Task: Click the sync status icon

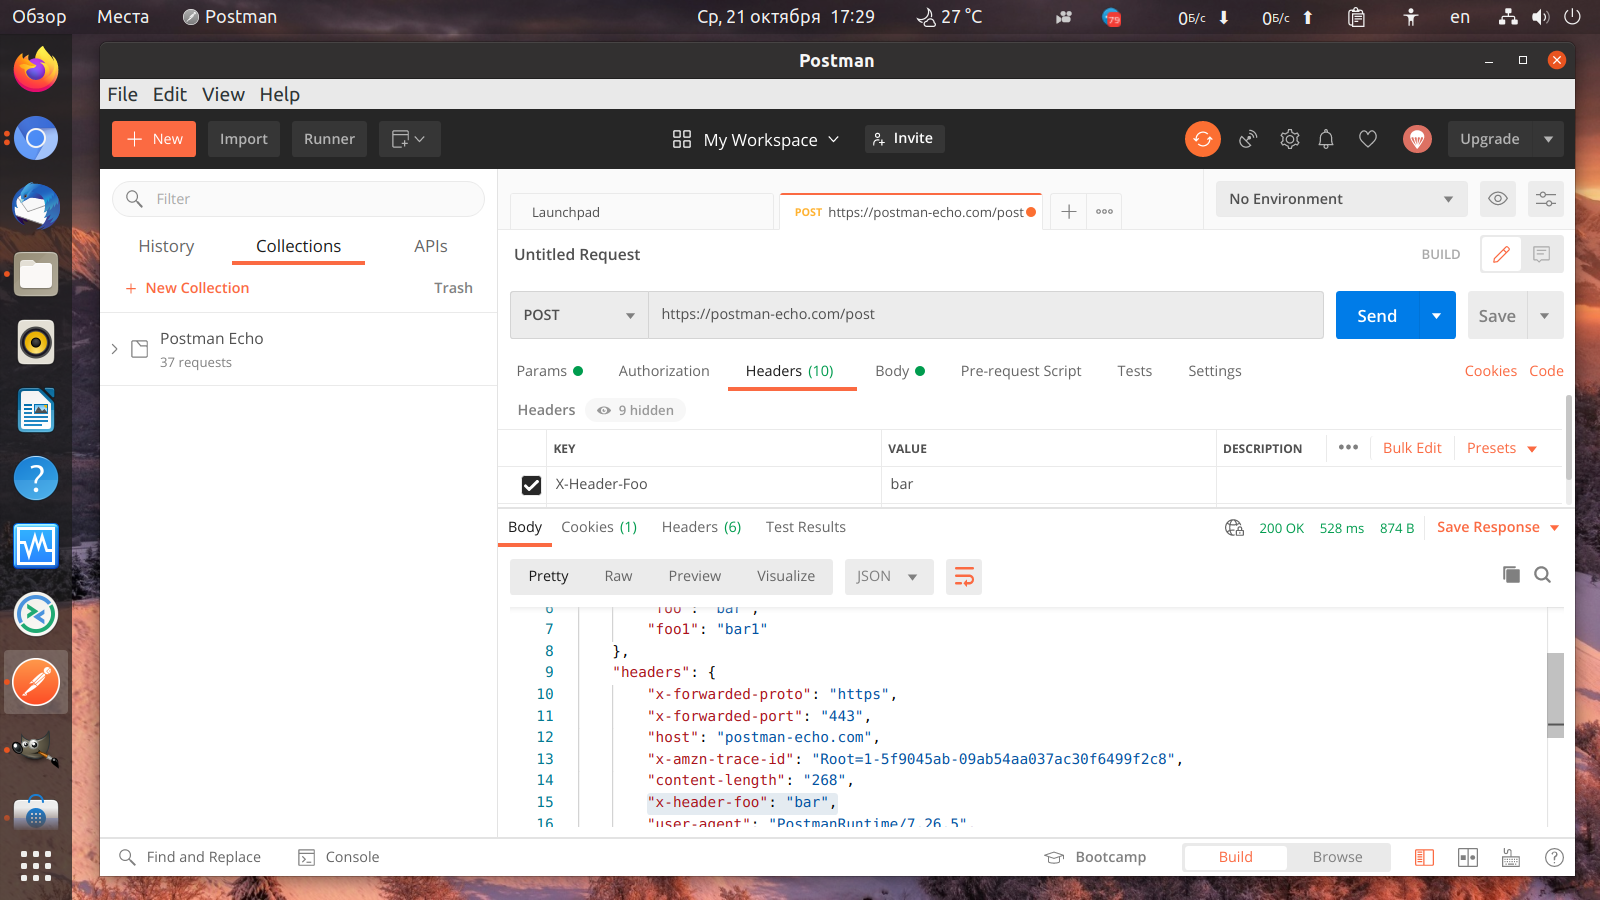Action: (x=1203, y=139)
